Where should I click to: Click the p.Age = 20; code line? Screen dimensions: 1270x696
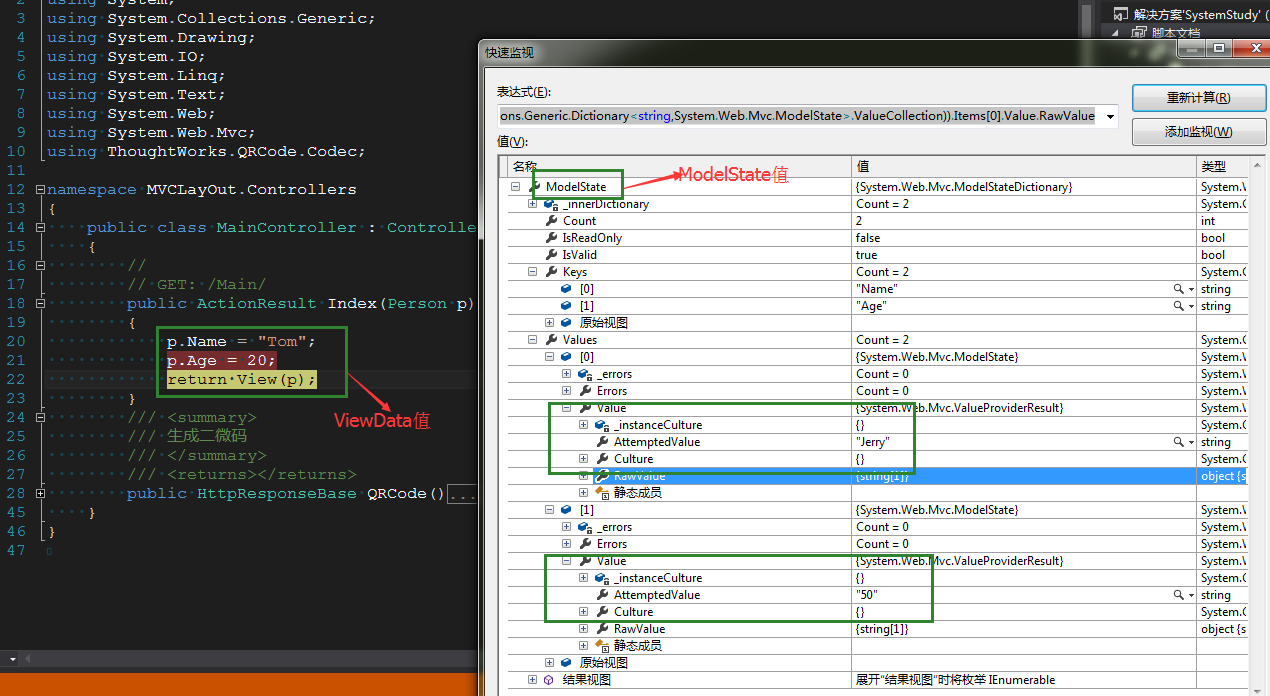pos(221,360)
